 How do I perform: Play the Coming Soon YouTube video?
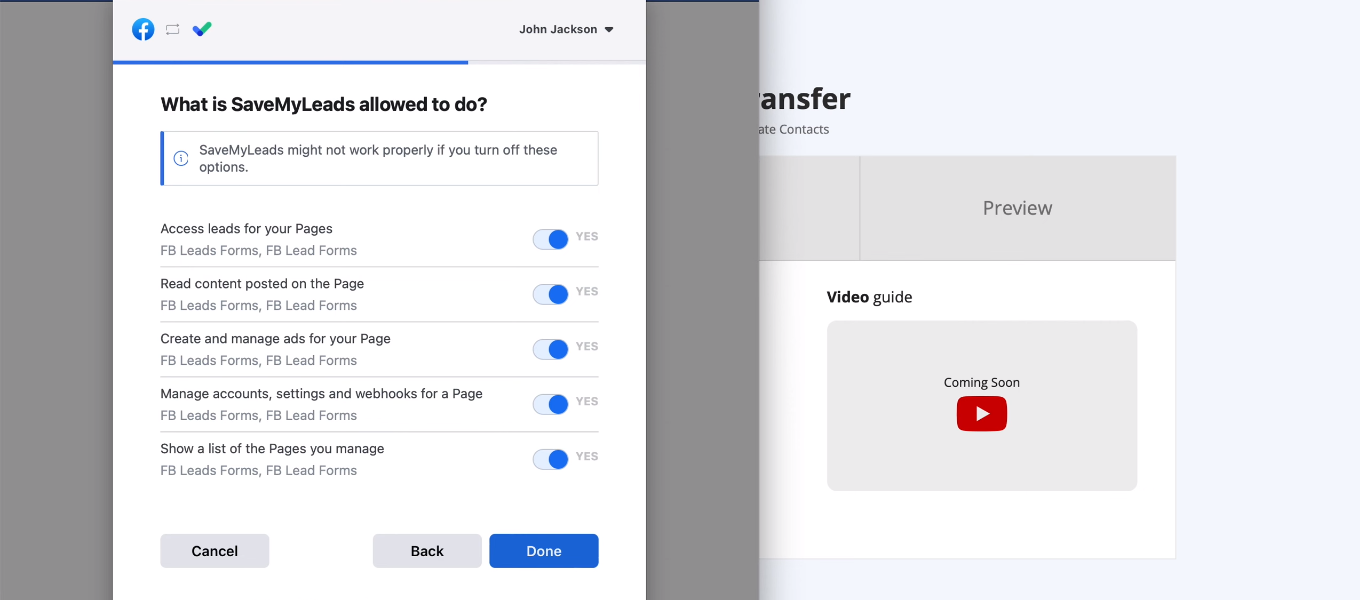982,414
